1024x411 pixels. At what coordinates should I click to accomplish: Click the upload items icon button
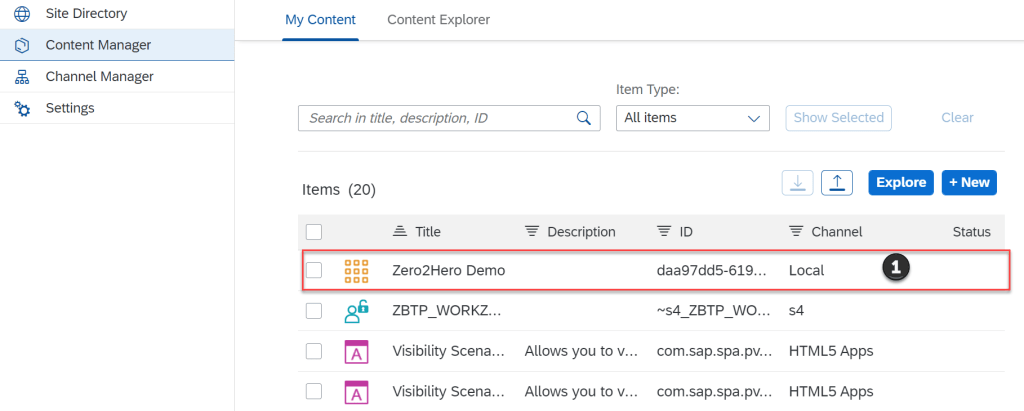pos(836,182)
